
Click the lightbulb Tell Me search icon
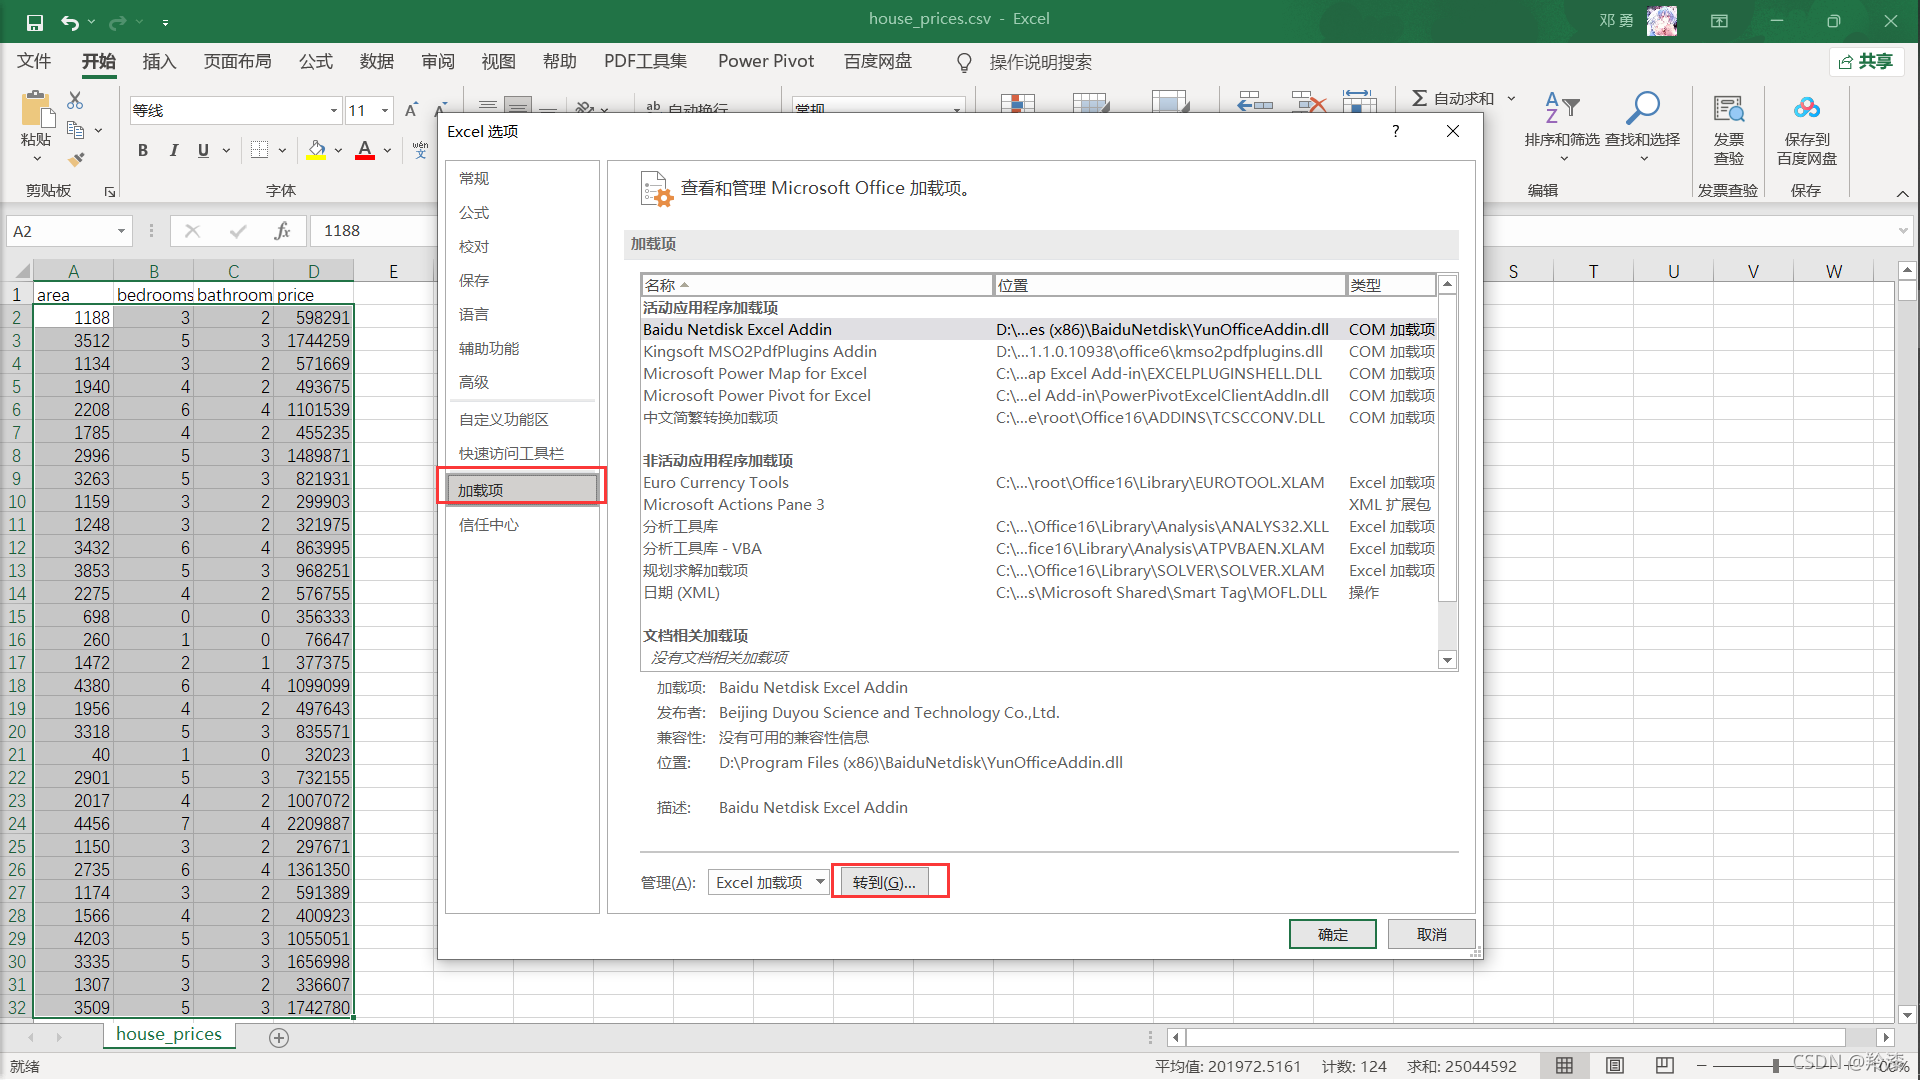tap(964, 63)
